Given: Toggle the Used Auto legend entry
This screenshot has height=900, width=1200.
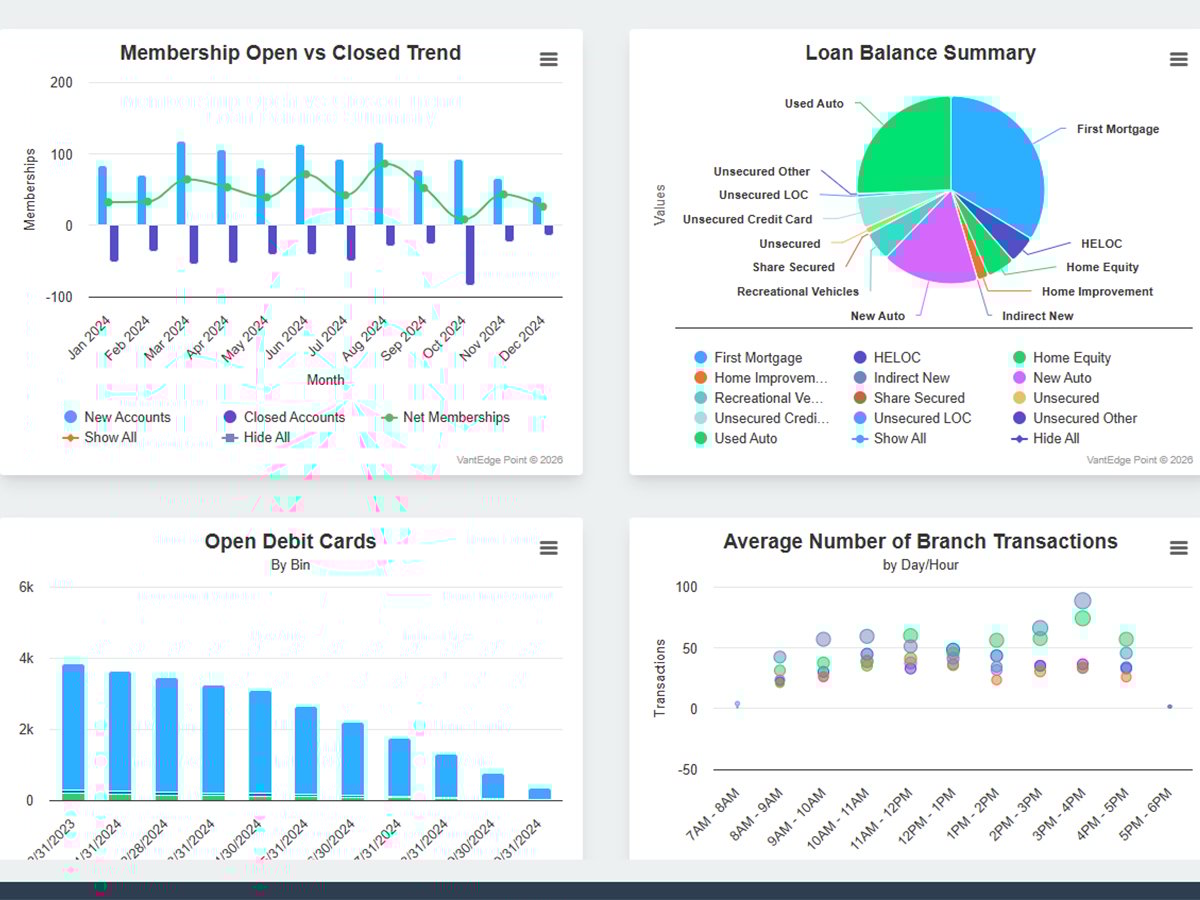Looking at the screenshot, I should tap(700, 438).
